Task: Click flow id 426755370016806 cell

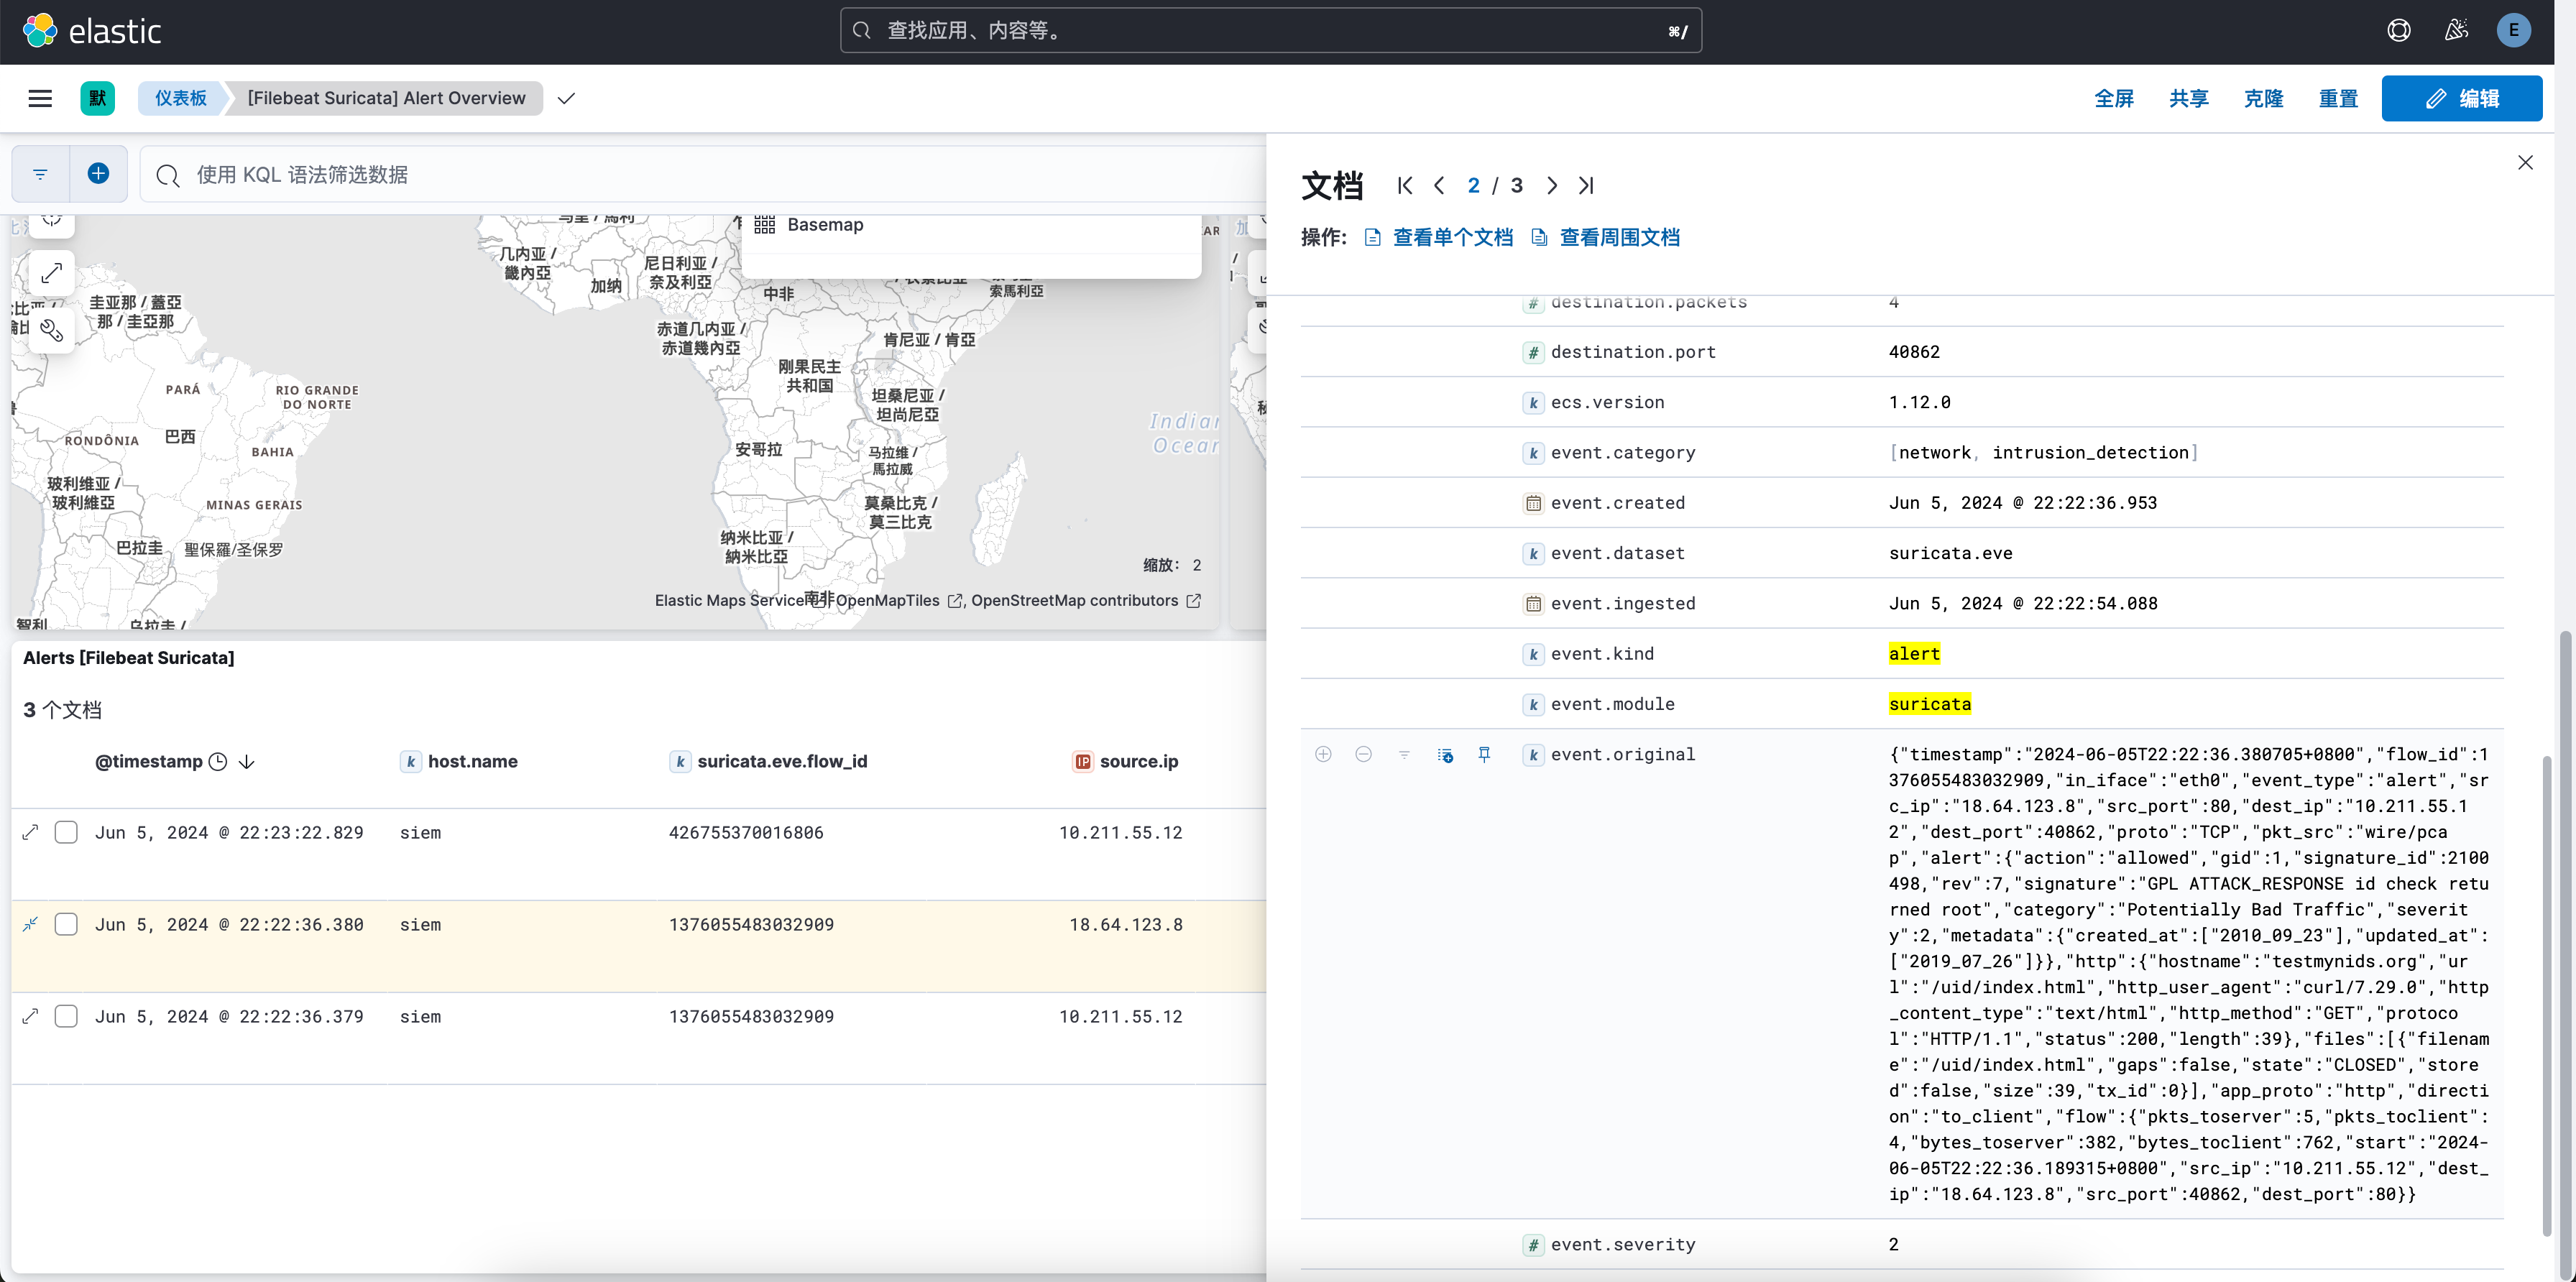Action: [746, 833]
